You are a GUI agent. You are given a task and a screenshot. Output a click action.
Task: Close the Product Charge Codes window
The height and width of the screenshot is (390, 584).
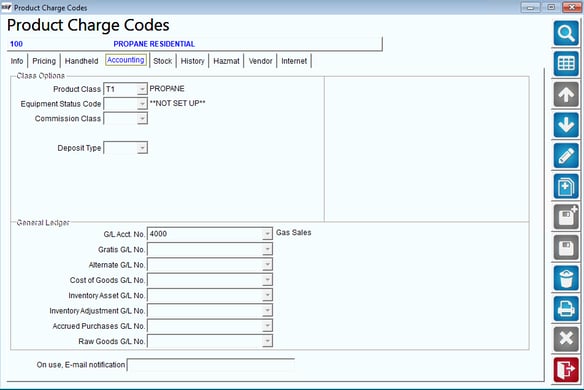point(572,7)
